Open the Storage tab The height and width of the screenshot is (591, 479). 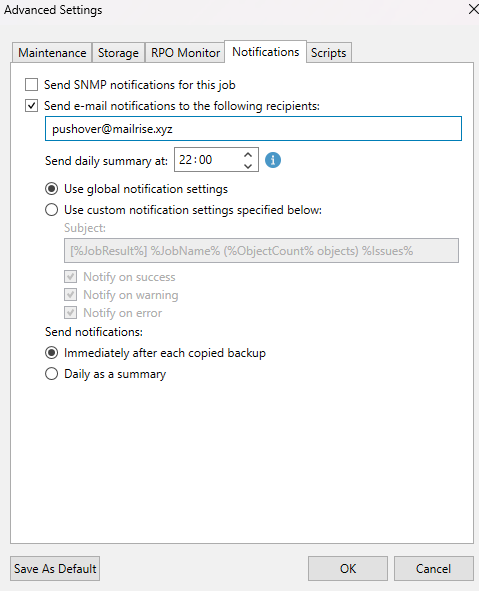coord(118,53)
